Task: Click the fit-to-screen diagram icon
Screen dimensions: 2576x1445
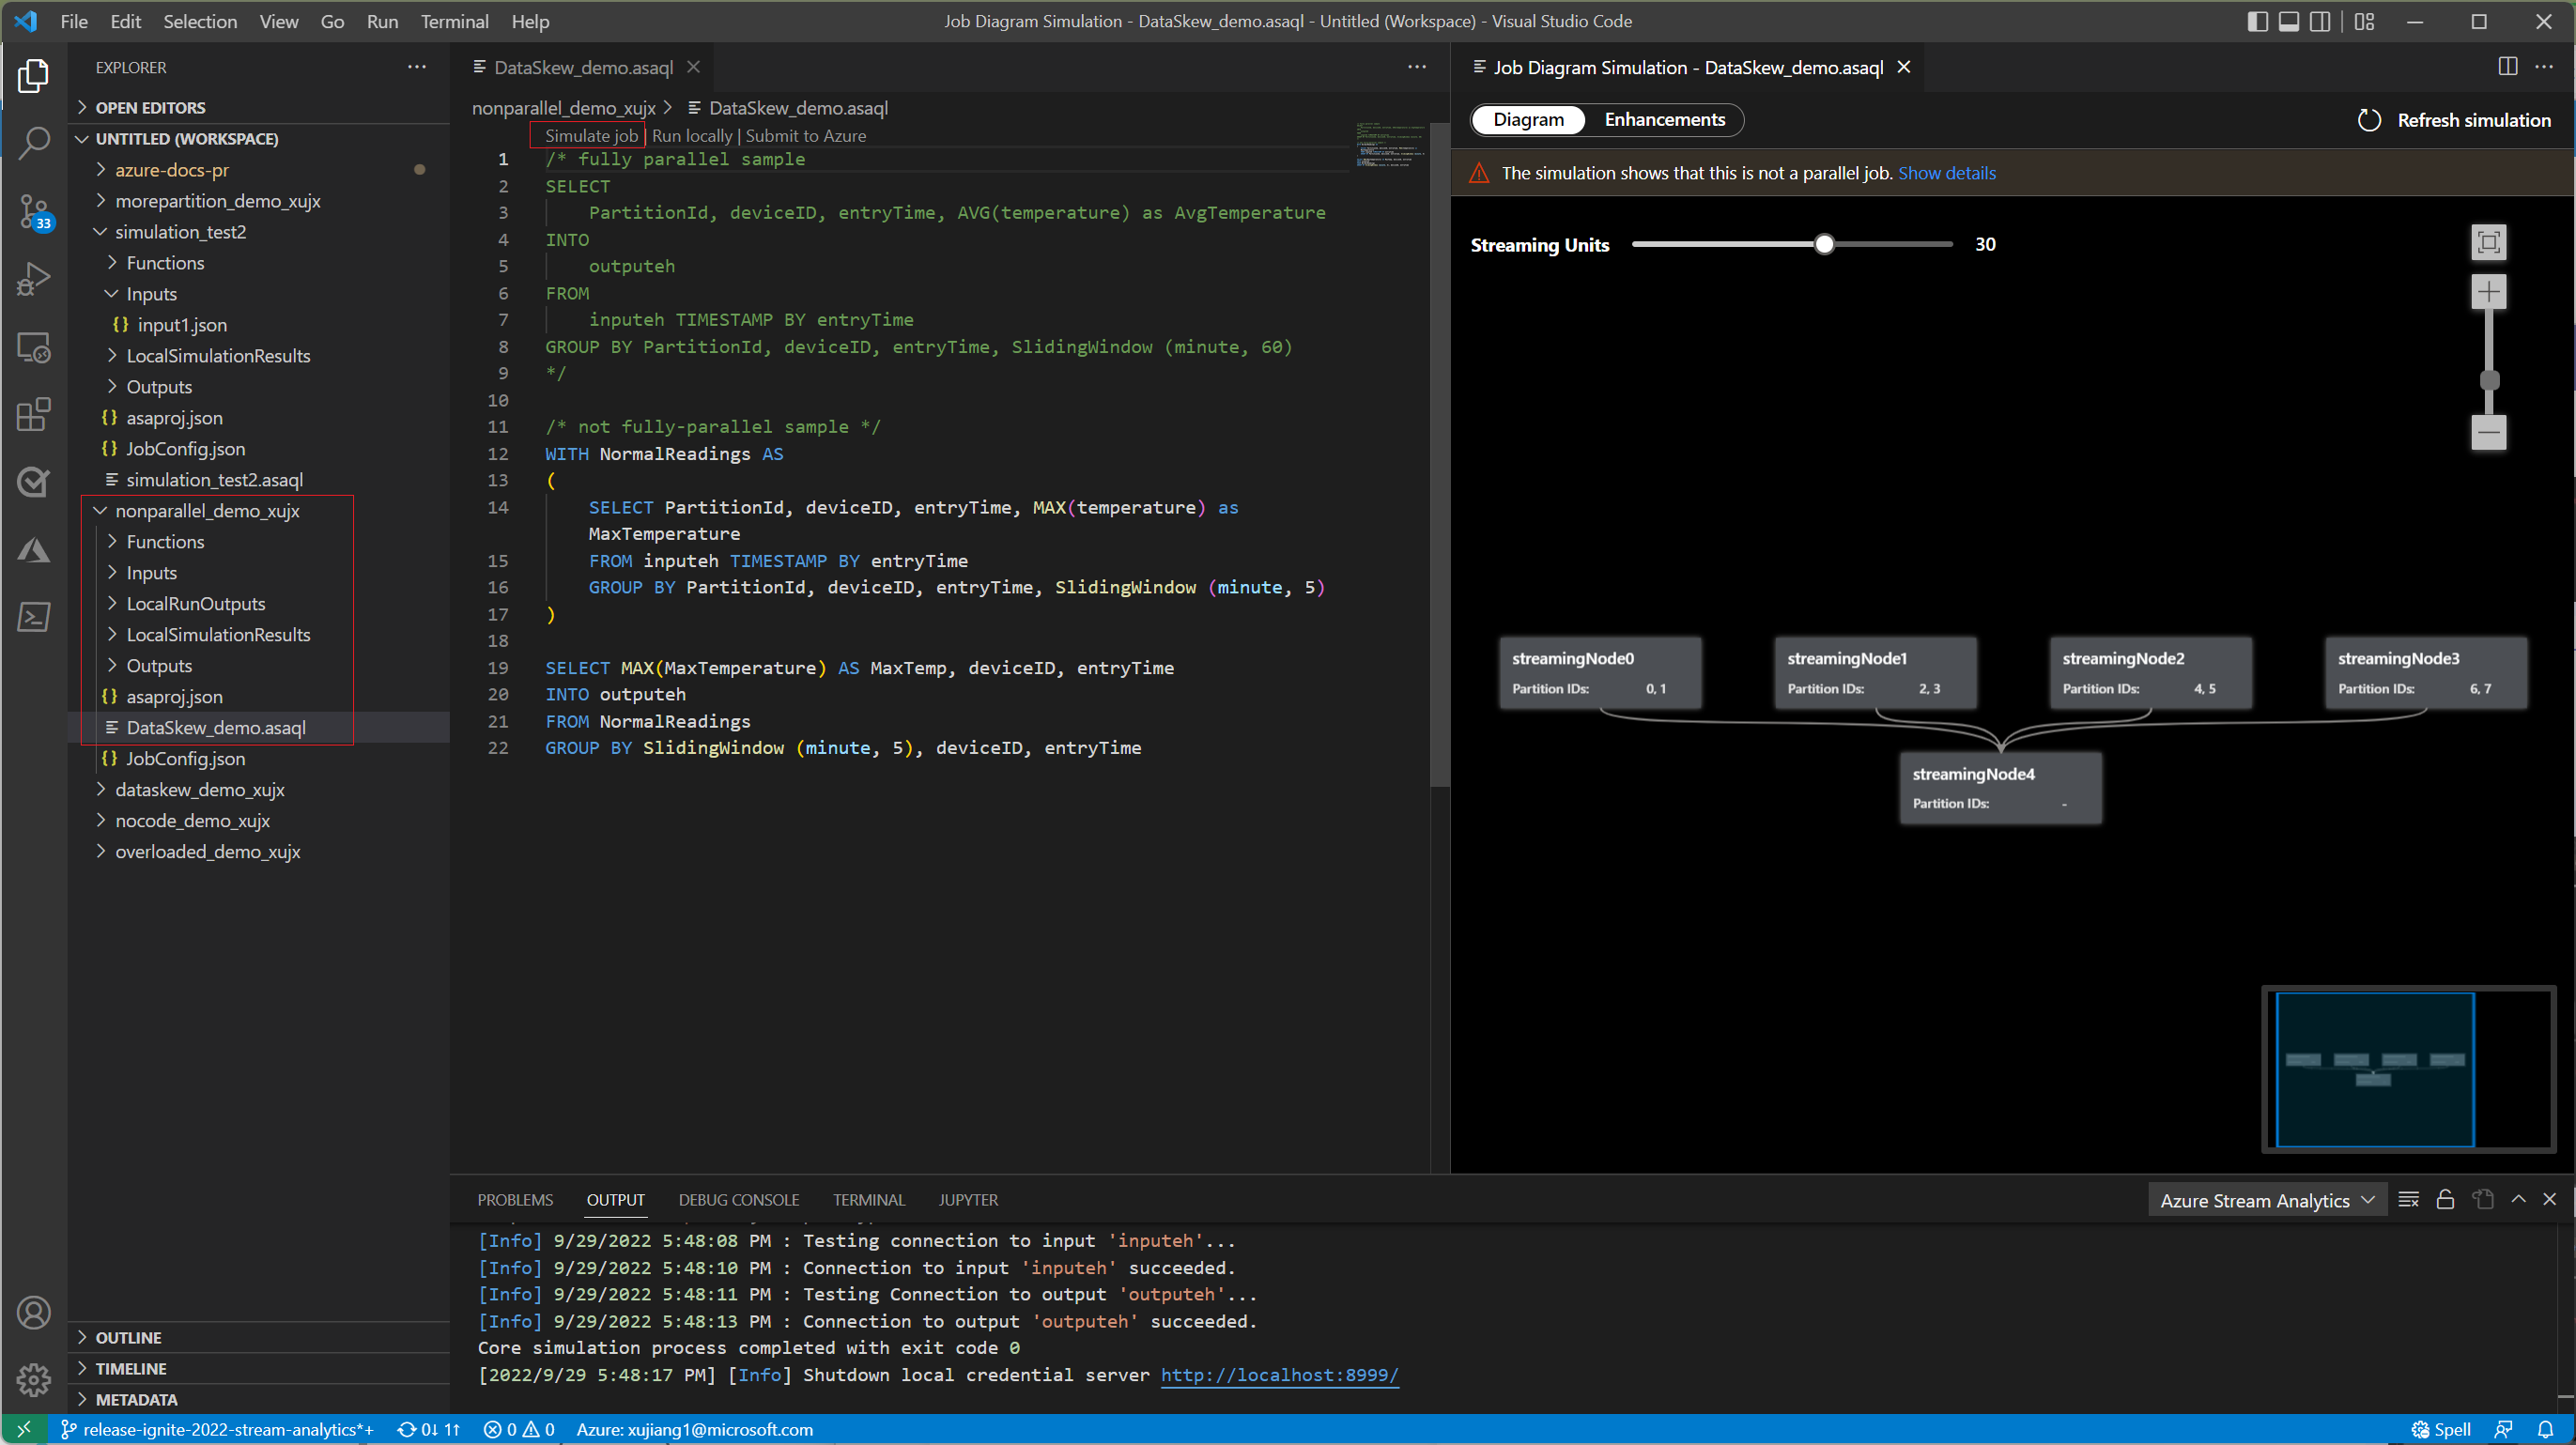Action: [2488, 242]
